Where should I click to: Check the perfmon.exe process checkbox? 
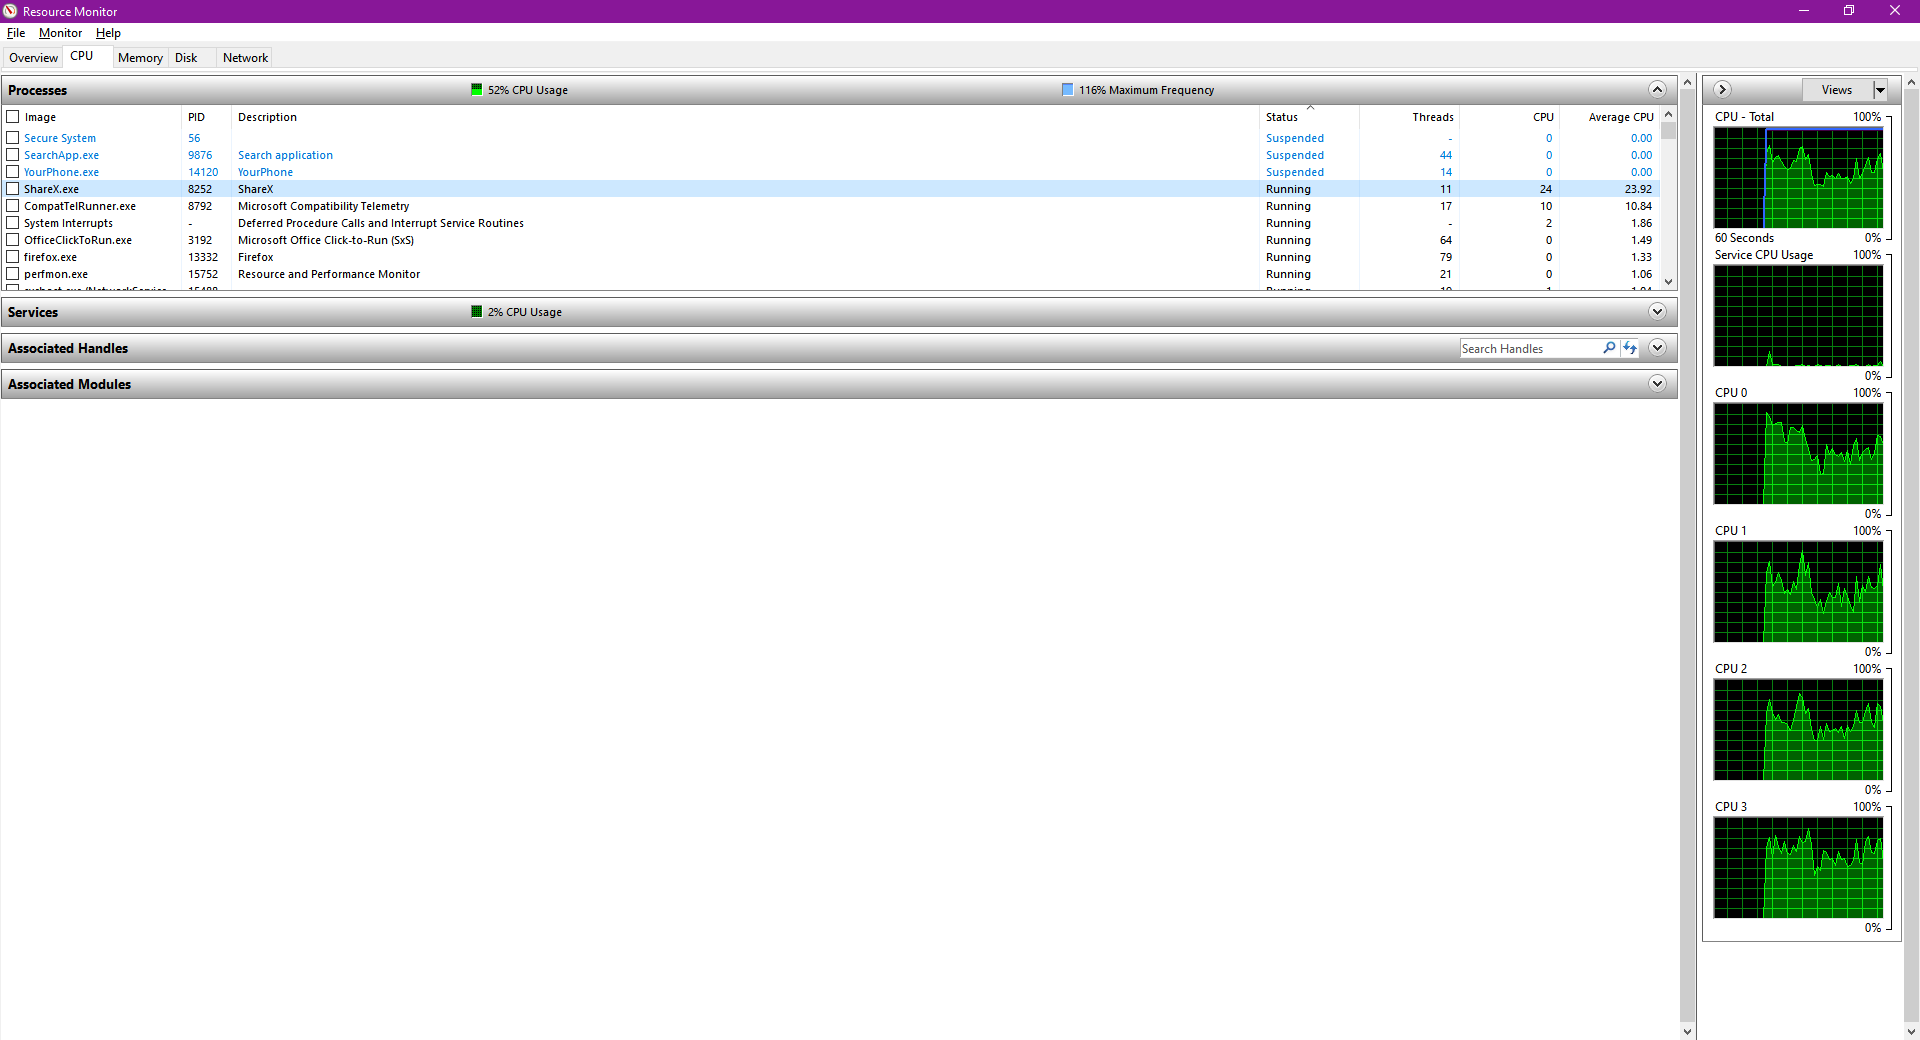pyautogui.click(x=12, y=274)
